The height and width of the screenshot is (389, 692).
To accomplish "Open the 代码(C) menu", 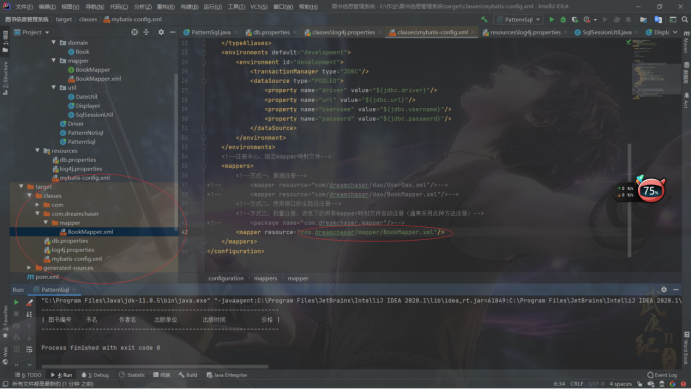I will pyautogui.click(x=119, y=7).
